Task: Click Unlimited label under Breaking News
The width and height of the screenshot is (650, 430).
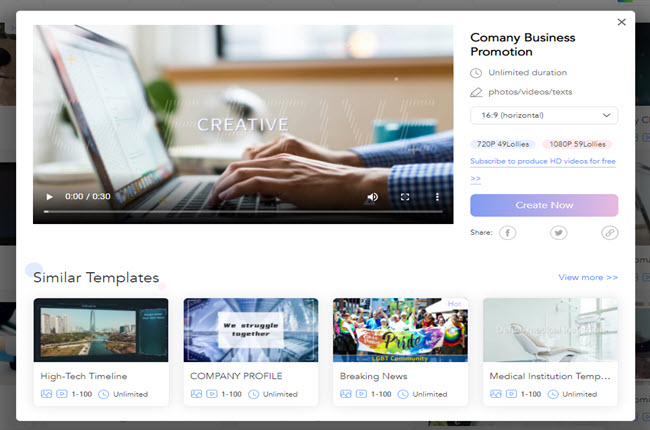Action: [x=429, y=394]
